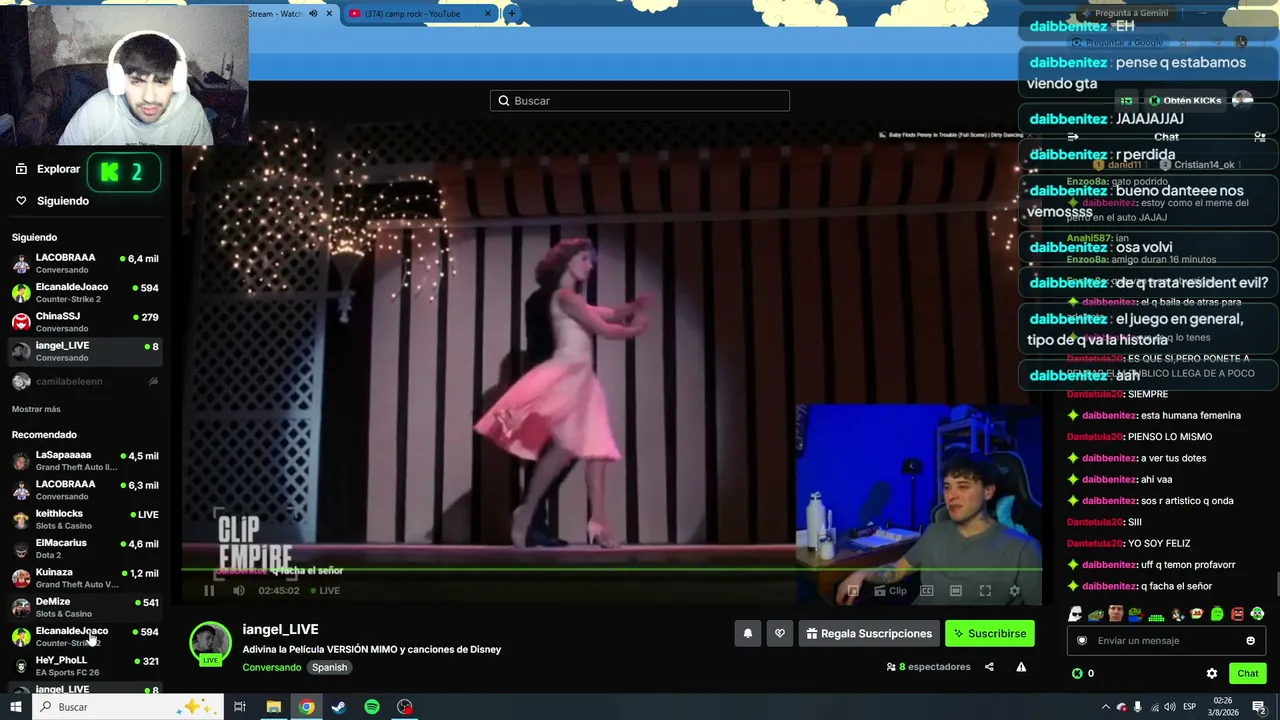Show hidden system tray icons
The width and height of the screenshot is (1280, 720).
[x=1105, y=707]
